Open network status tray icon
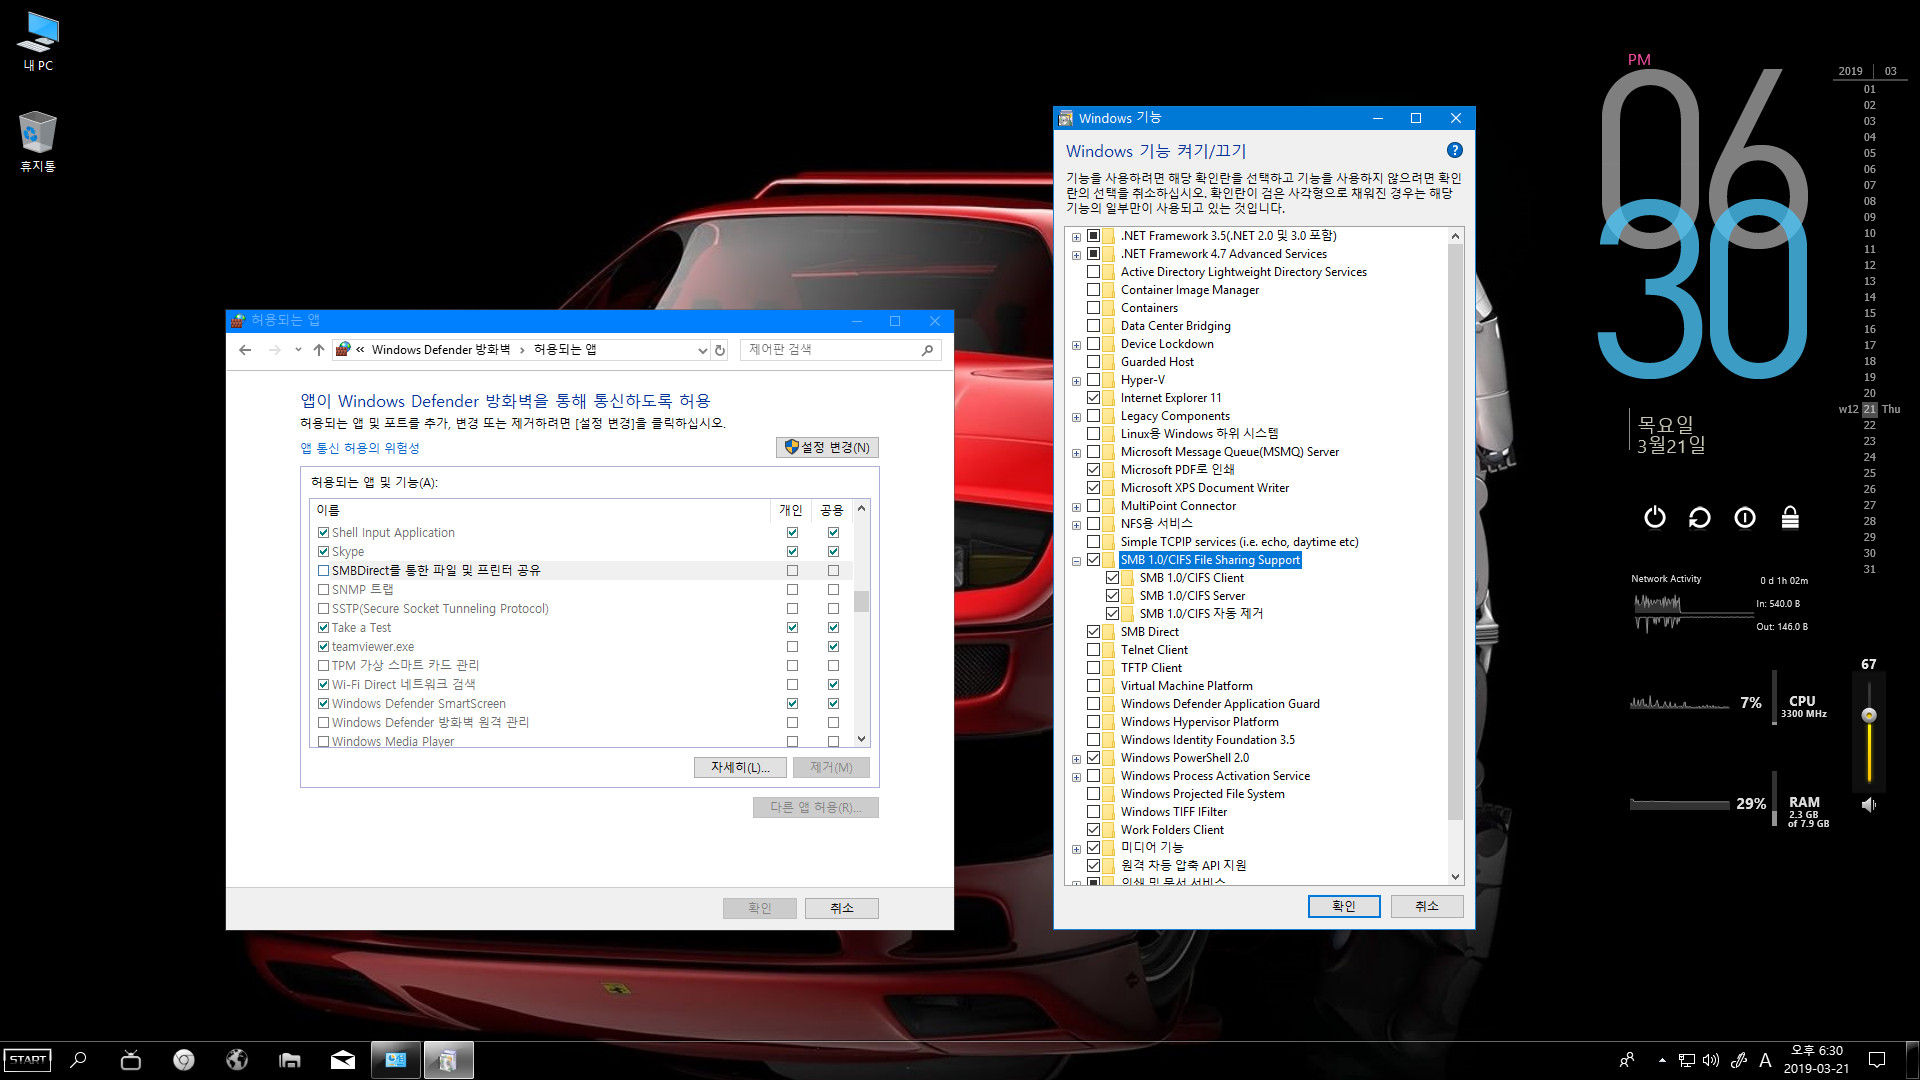 [x=1687, y=1060]
